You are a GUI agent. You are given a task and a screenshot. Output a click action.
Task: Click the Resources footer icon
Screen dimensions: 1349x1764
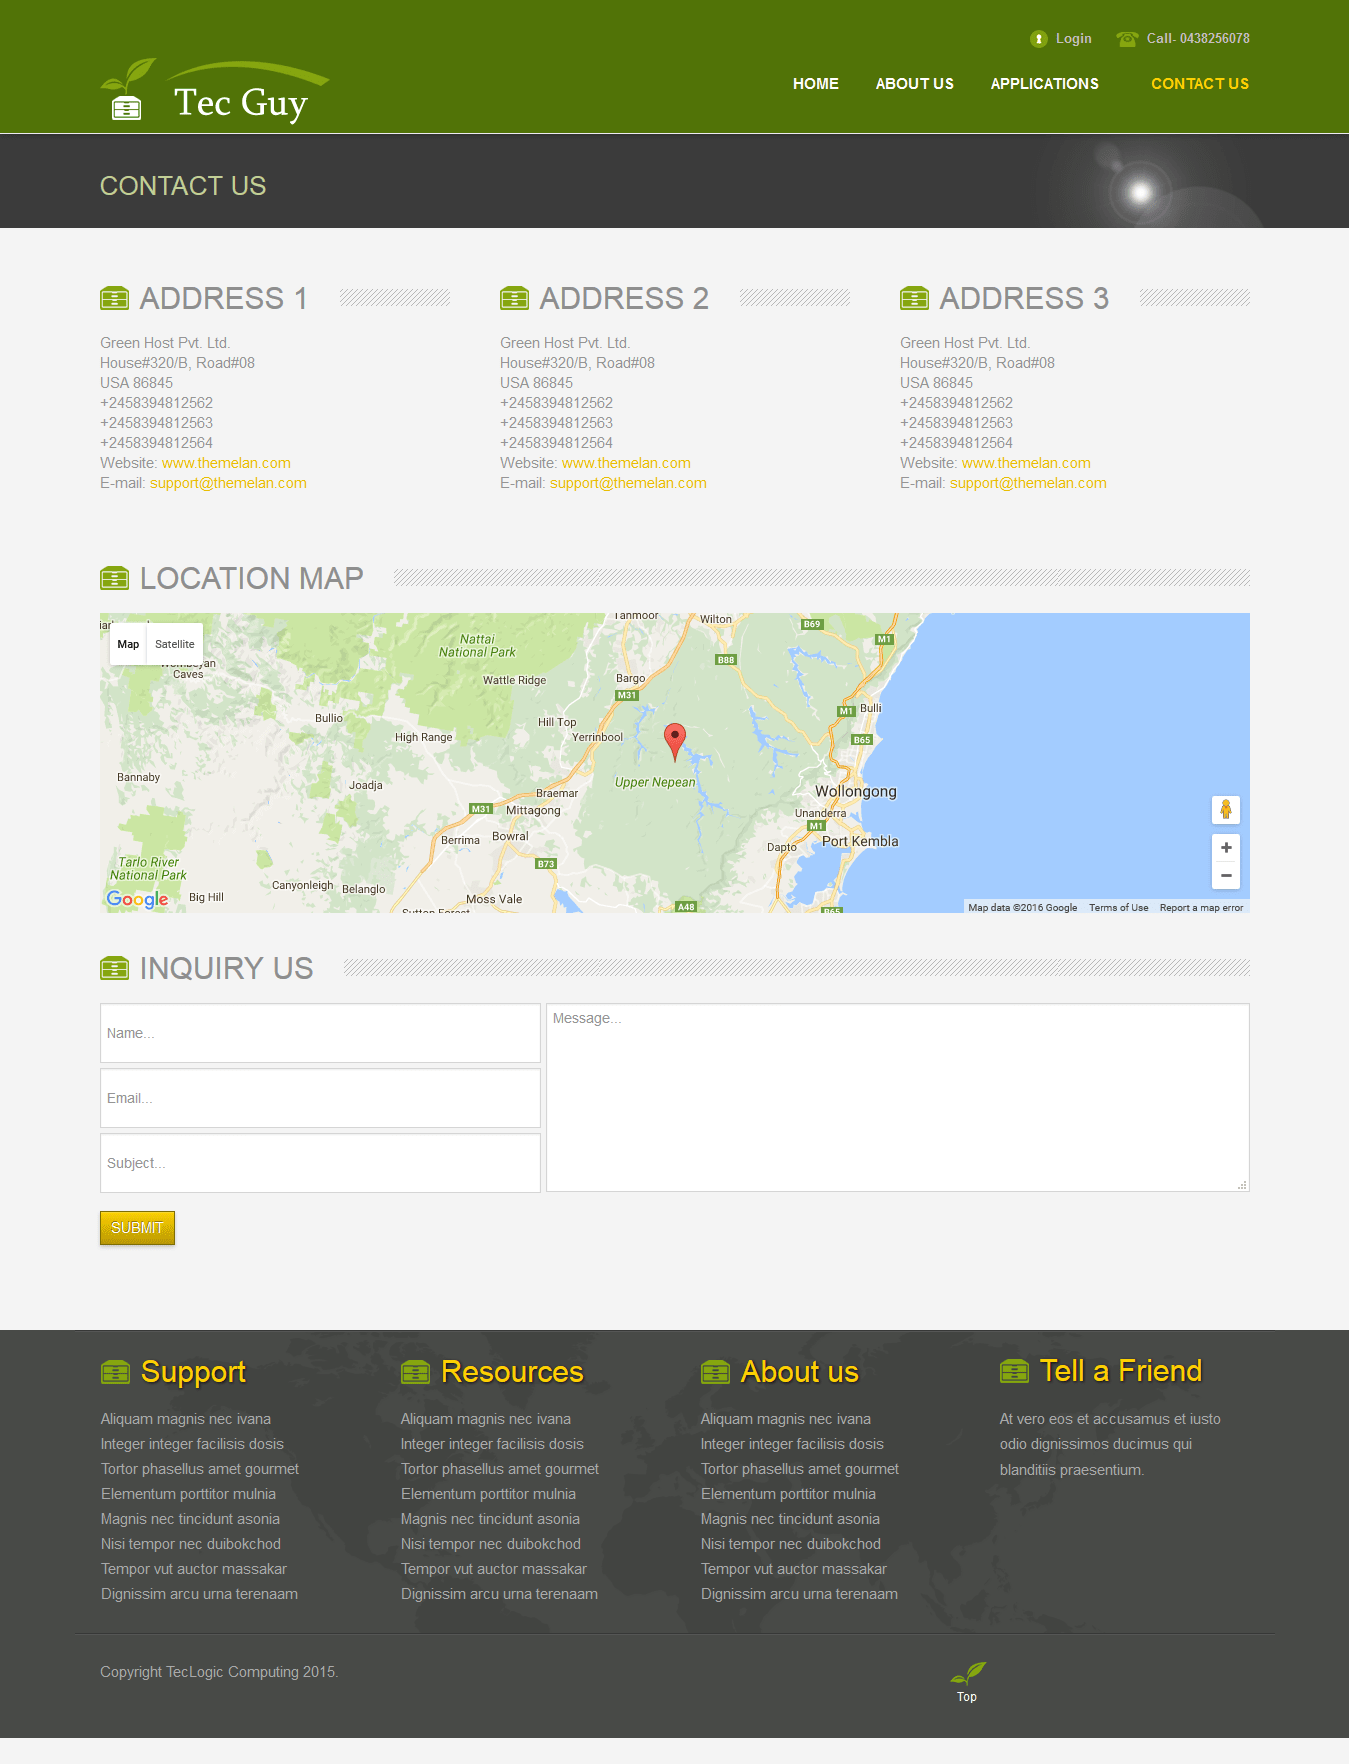pos(416,1372)
